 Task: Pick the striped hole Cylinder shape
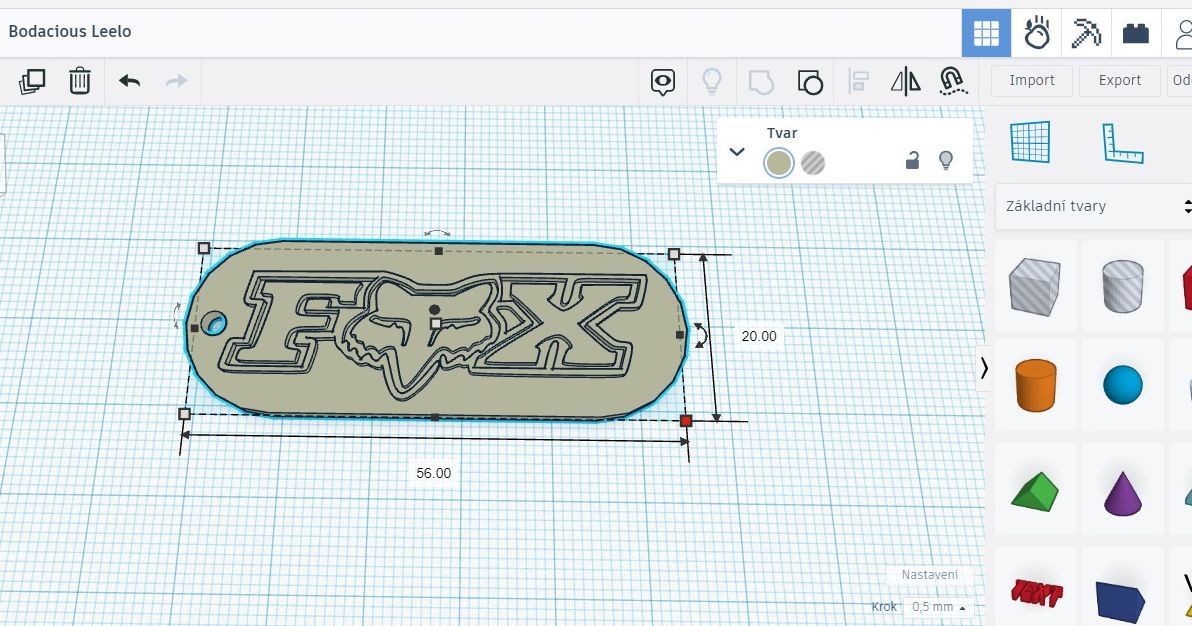click(1123, 286)
